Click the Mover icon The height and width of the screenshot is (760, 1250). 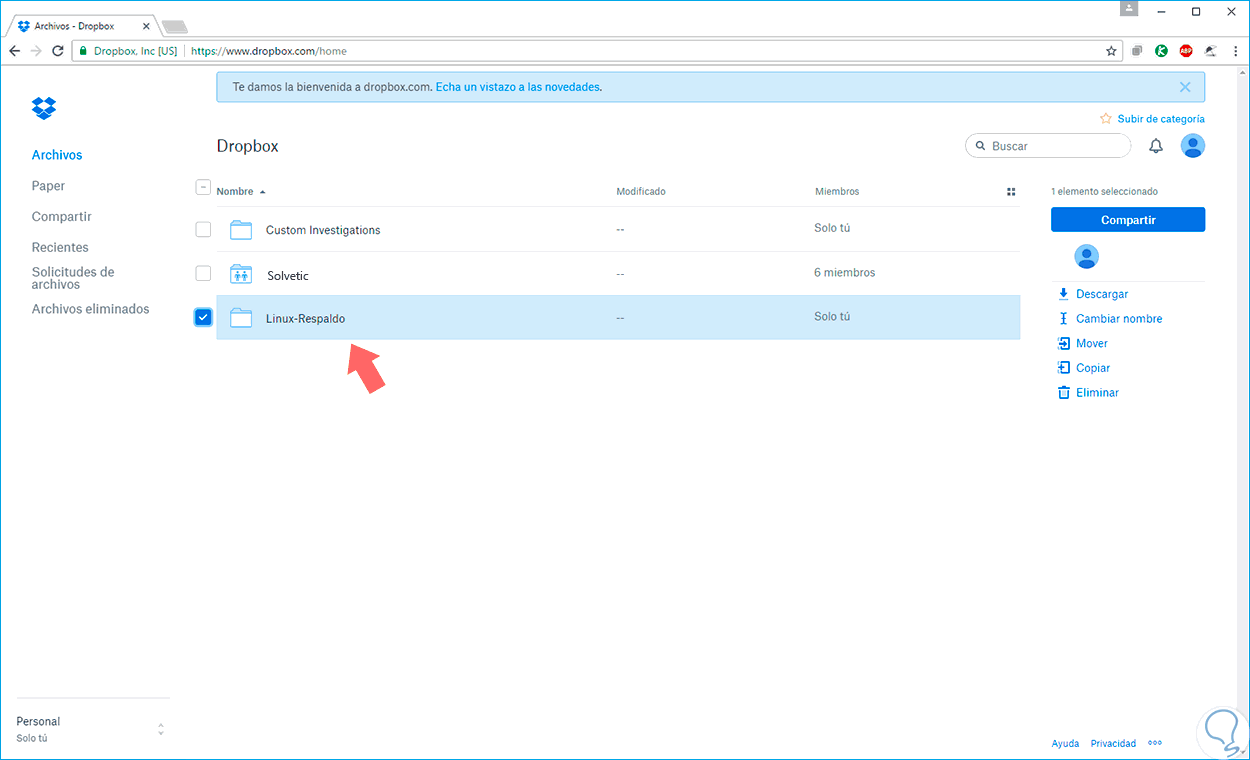point(1064,343)
